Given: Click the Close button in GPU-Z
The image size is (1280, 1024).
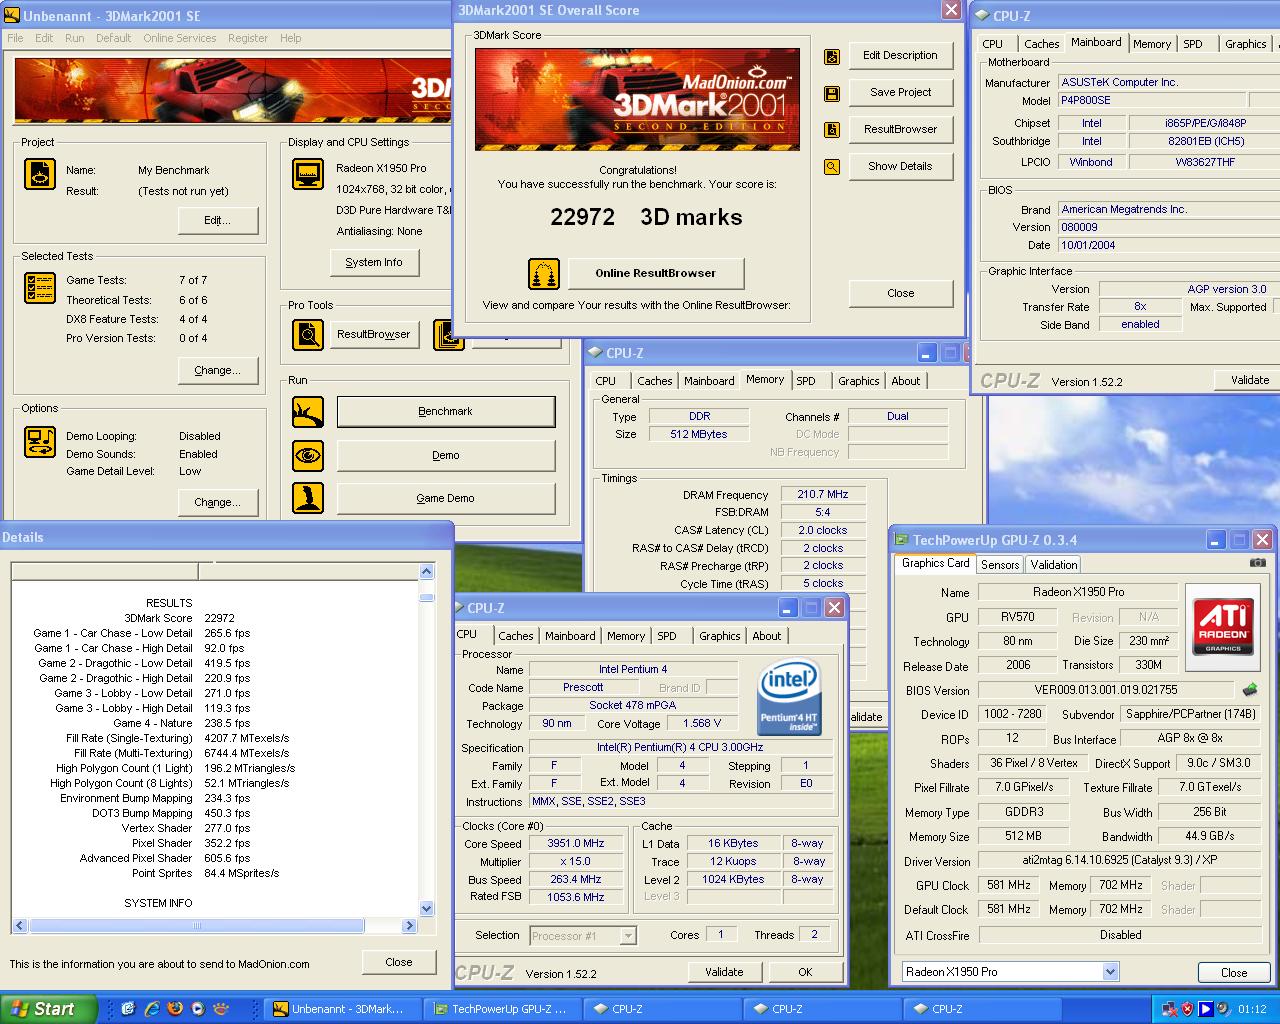Looking at the screenshot, I should point(1234,972).
